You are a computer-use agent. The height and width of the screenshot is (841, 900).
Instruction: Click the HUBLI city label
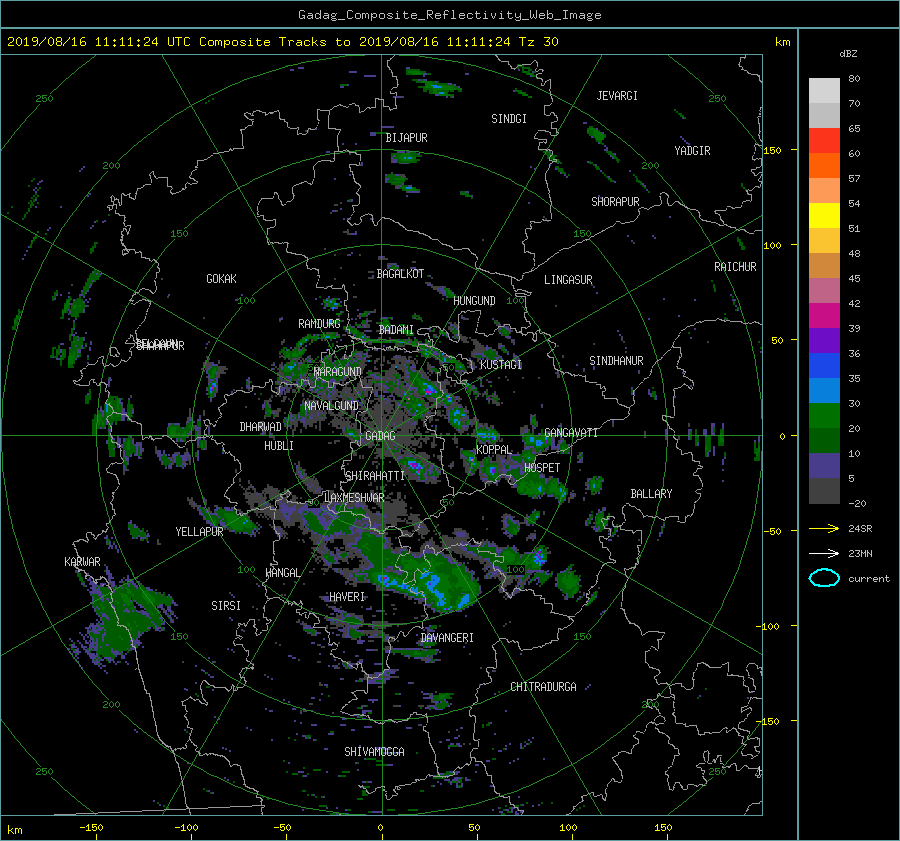[x=279, y=446]
